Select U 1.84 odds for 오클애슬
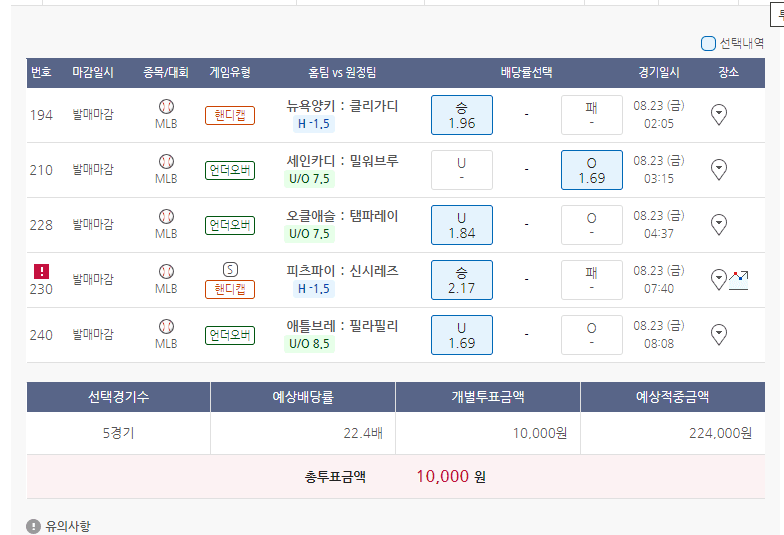The width and height of the screenshot is (784, 535). coord(462,225)
